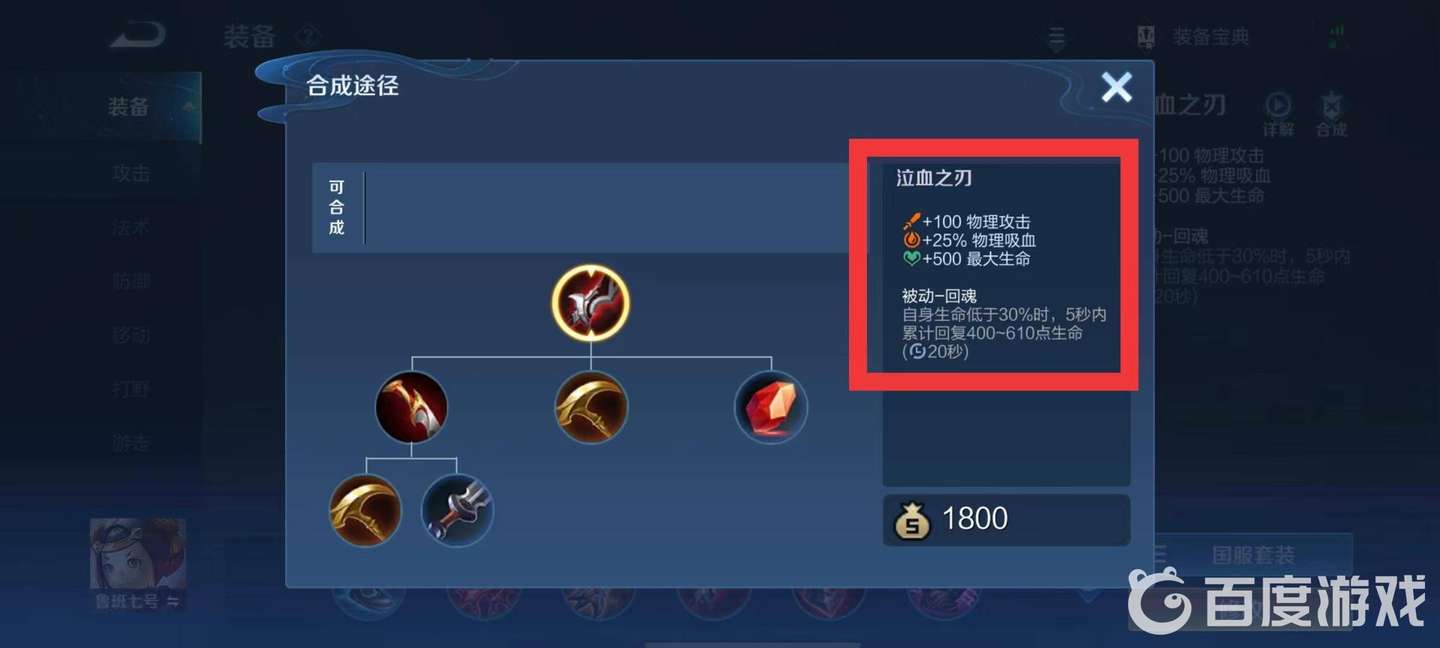Open the 详解 detail play button

1278,114
